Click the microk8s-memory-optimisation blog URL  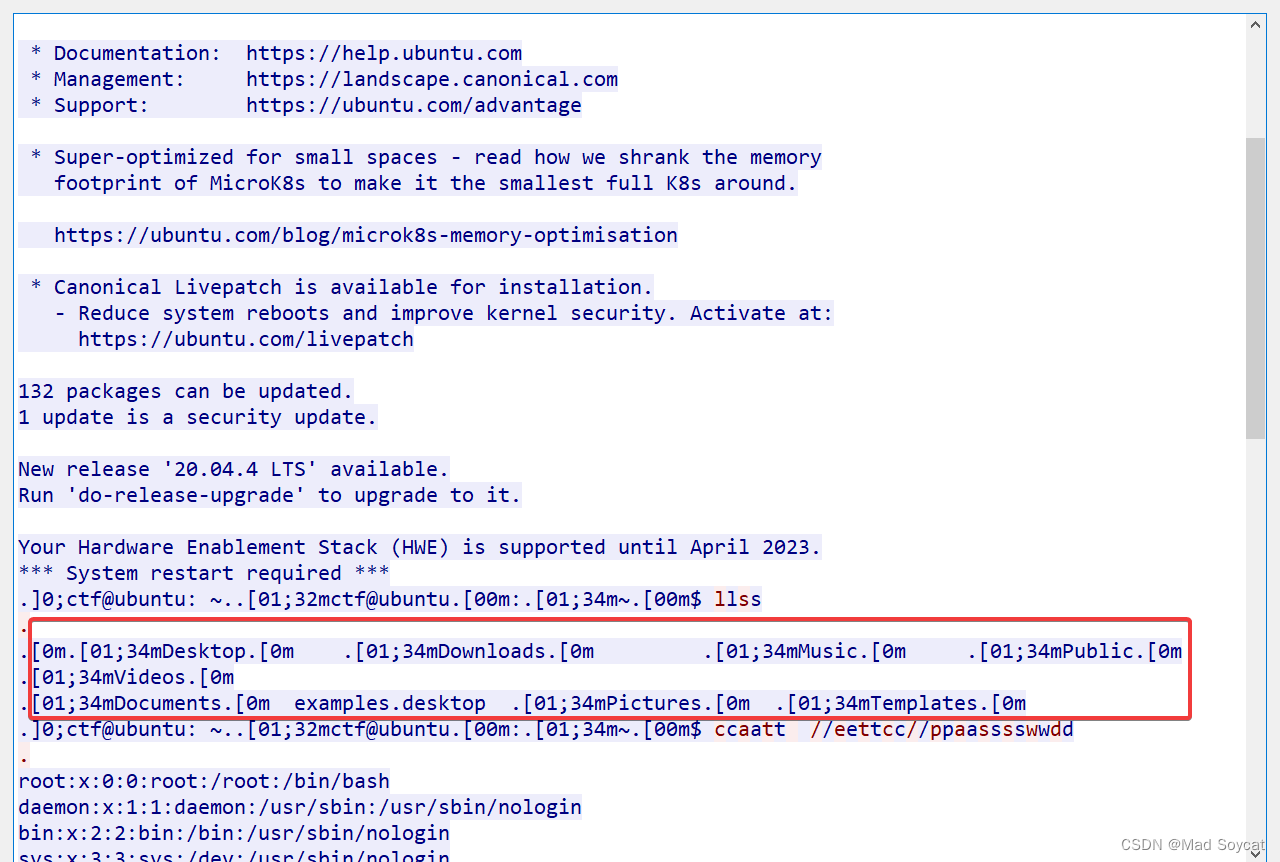pyautogui.click(x=366, y=235)
